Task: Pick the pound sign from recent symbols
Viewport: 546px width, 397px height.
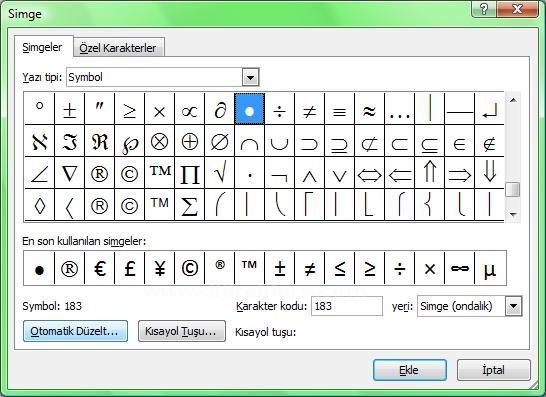Action: coord(130,268)
